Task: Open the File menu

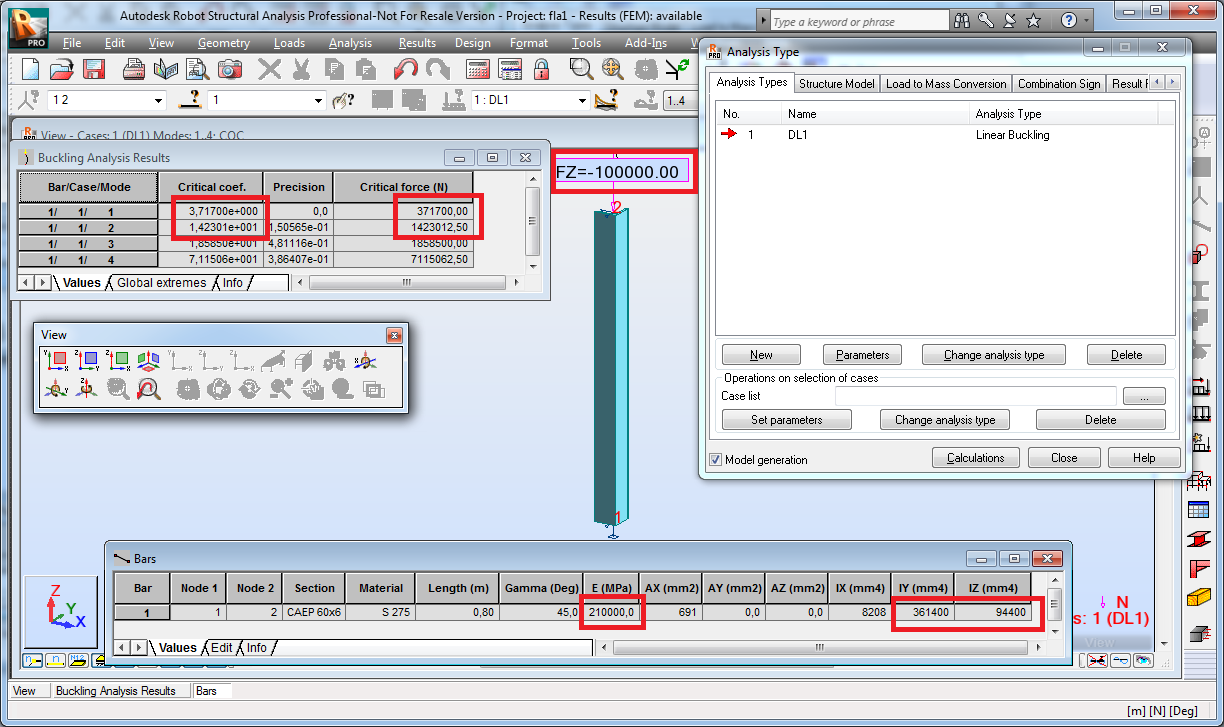Action: [x=72, y=43]
